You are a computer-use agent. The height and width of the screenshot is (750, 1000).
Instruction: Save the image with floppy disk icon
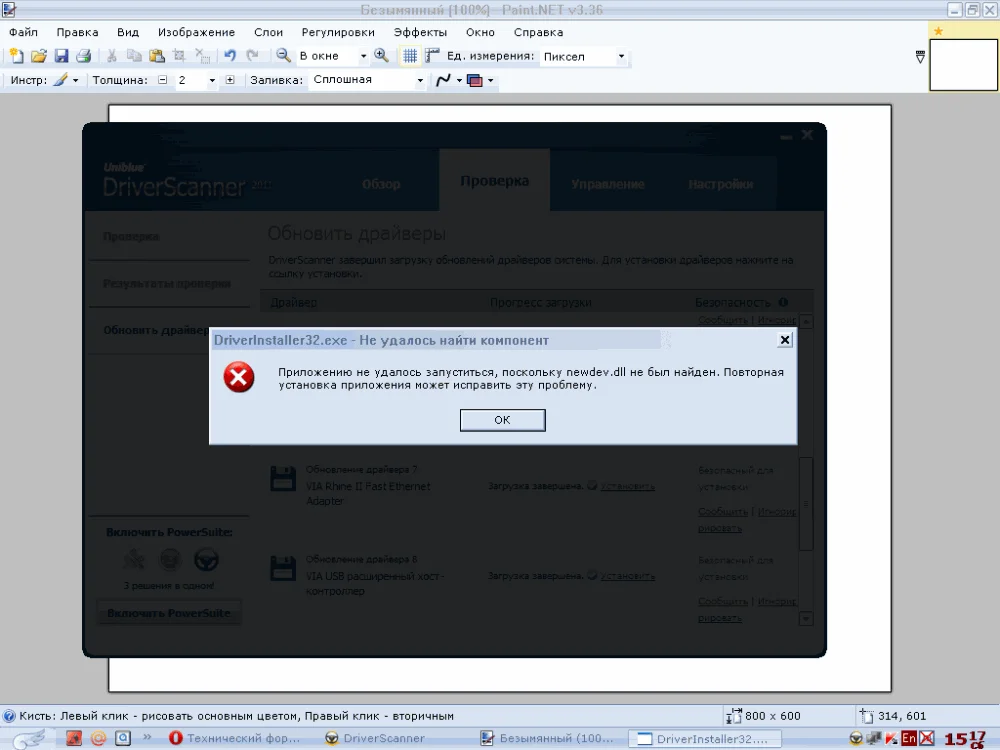pos(61,56)
